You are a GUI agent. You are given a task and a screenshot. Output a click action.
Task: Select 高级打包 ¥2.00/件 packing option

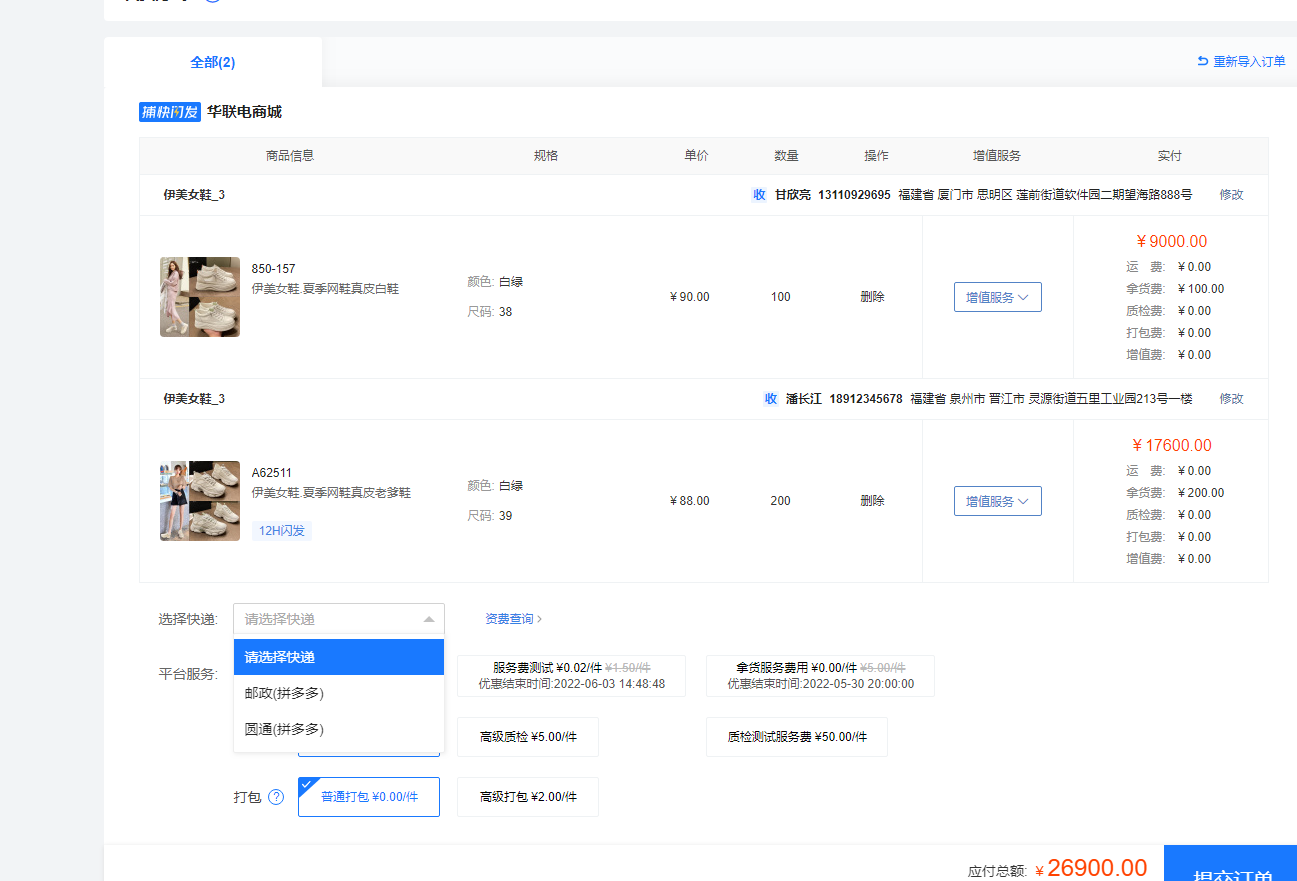[528, 797]
